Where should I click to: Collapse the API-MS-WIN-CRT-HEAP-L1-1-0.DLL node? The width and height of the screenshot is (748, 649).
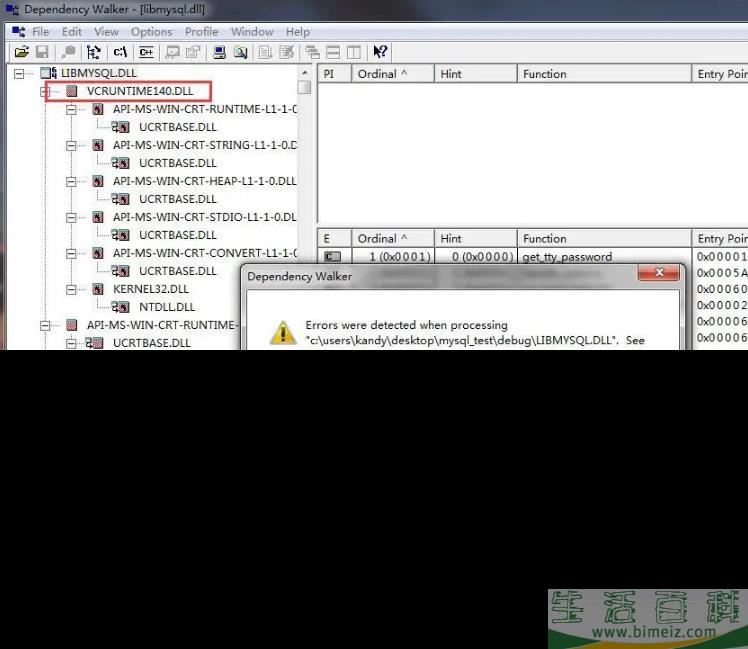click(x=71, y=182)
